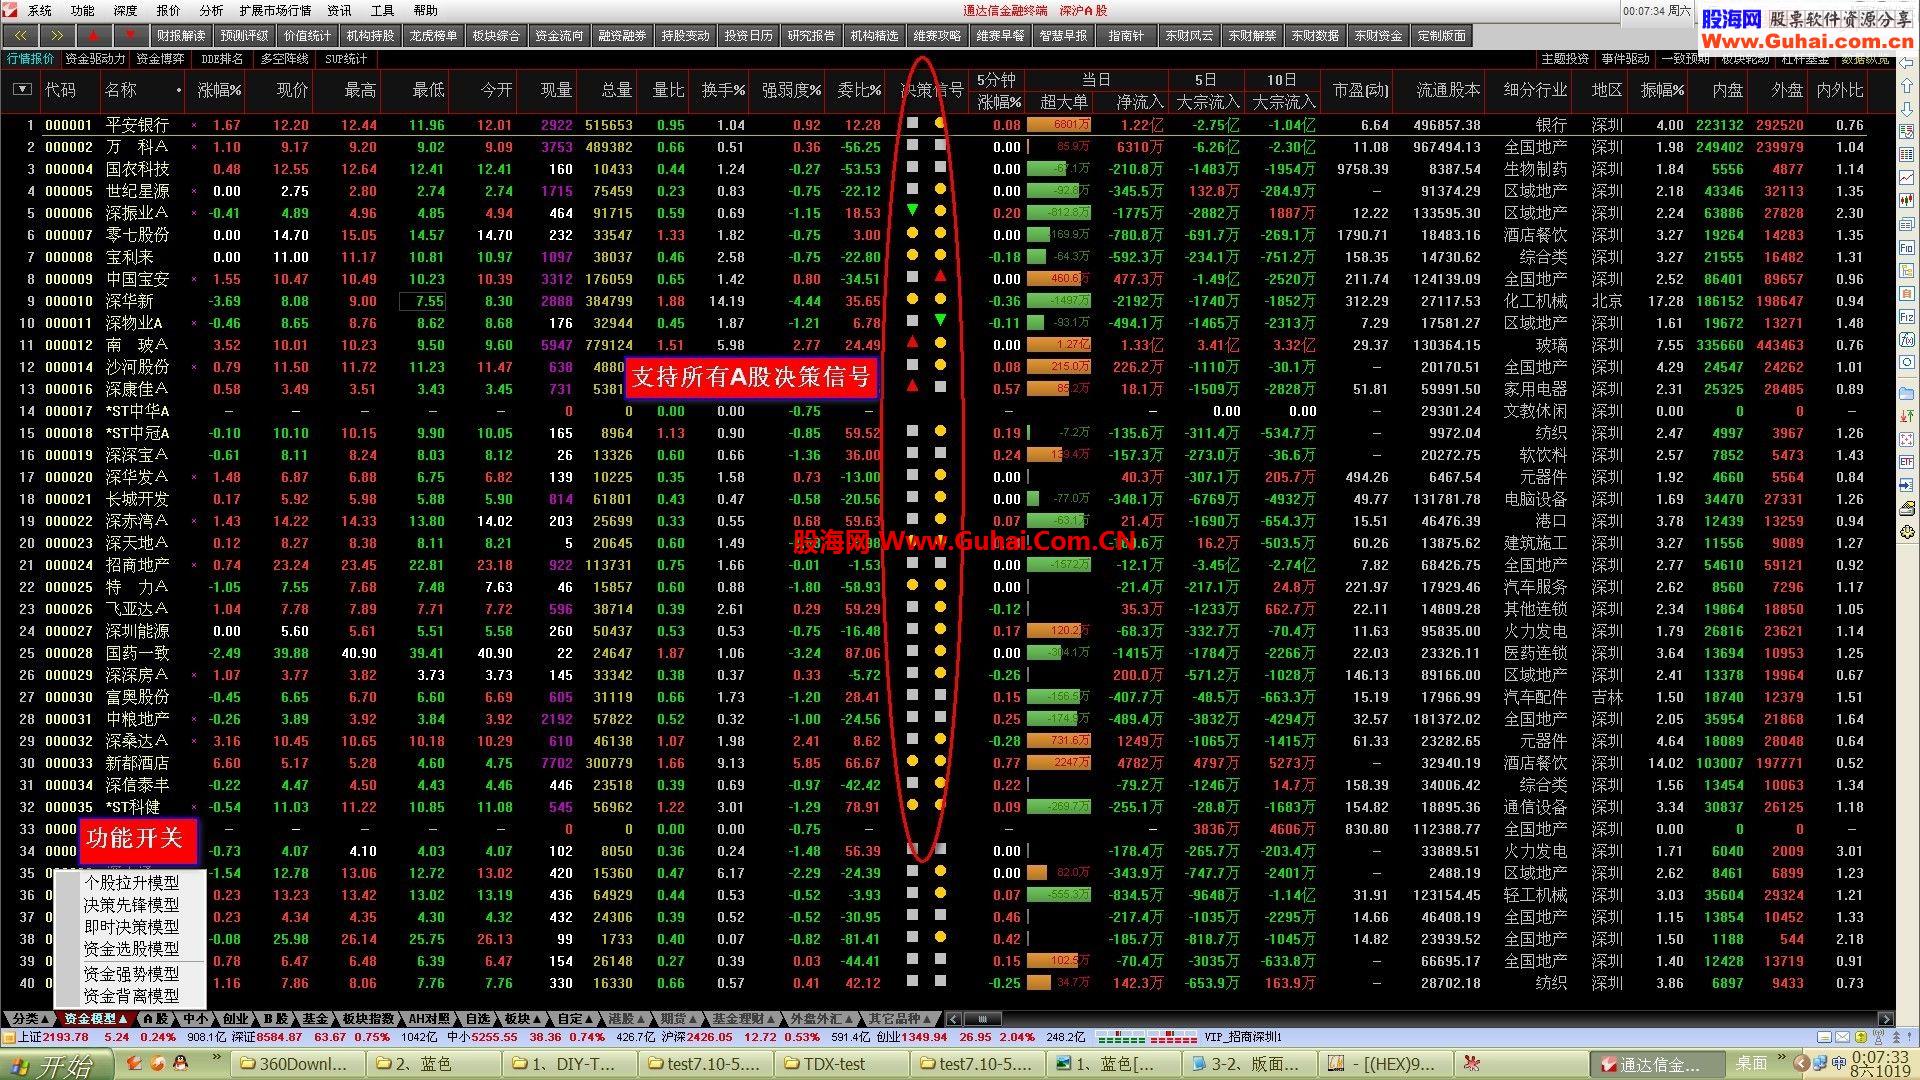The width and height of the screenshot is (1920, 1080).
Task: Sort by the 换手% column header
Action: click(722, 90)
